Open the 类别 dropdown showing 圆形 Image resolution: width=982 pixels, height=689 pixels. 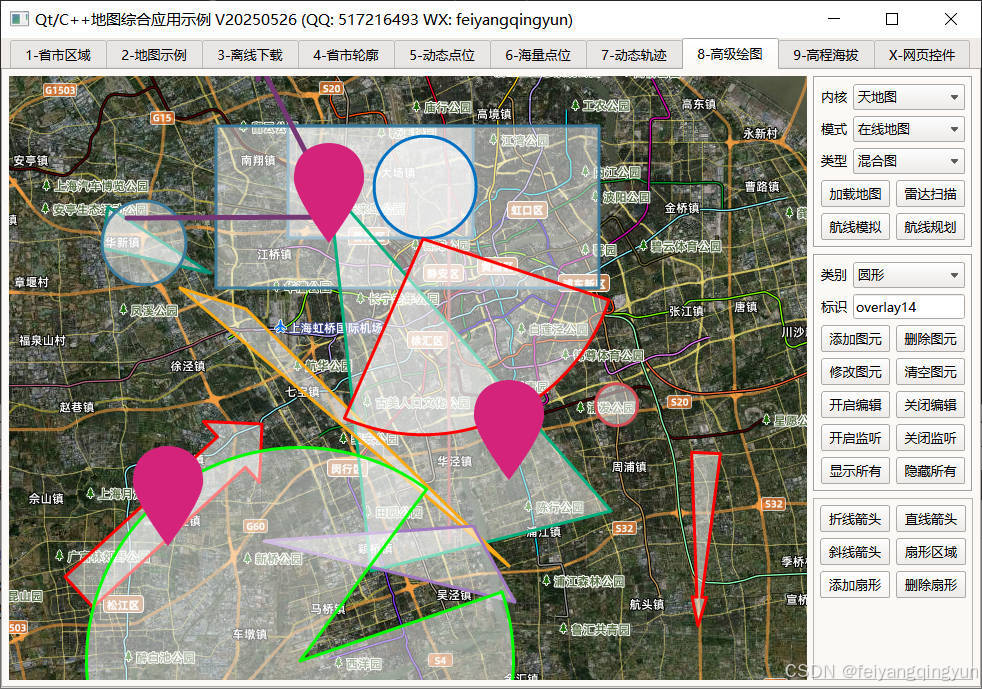click(x=908, y=275)
